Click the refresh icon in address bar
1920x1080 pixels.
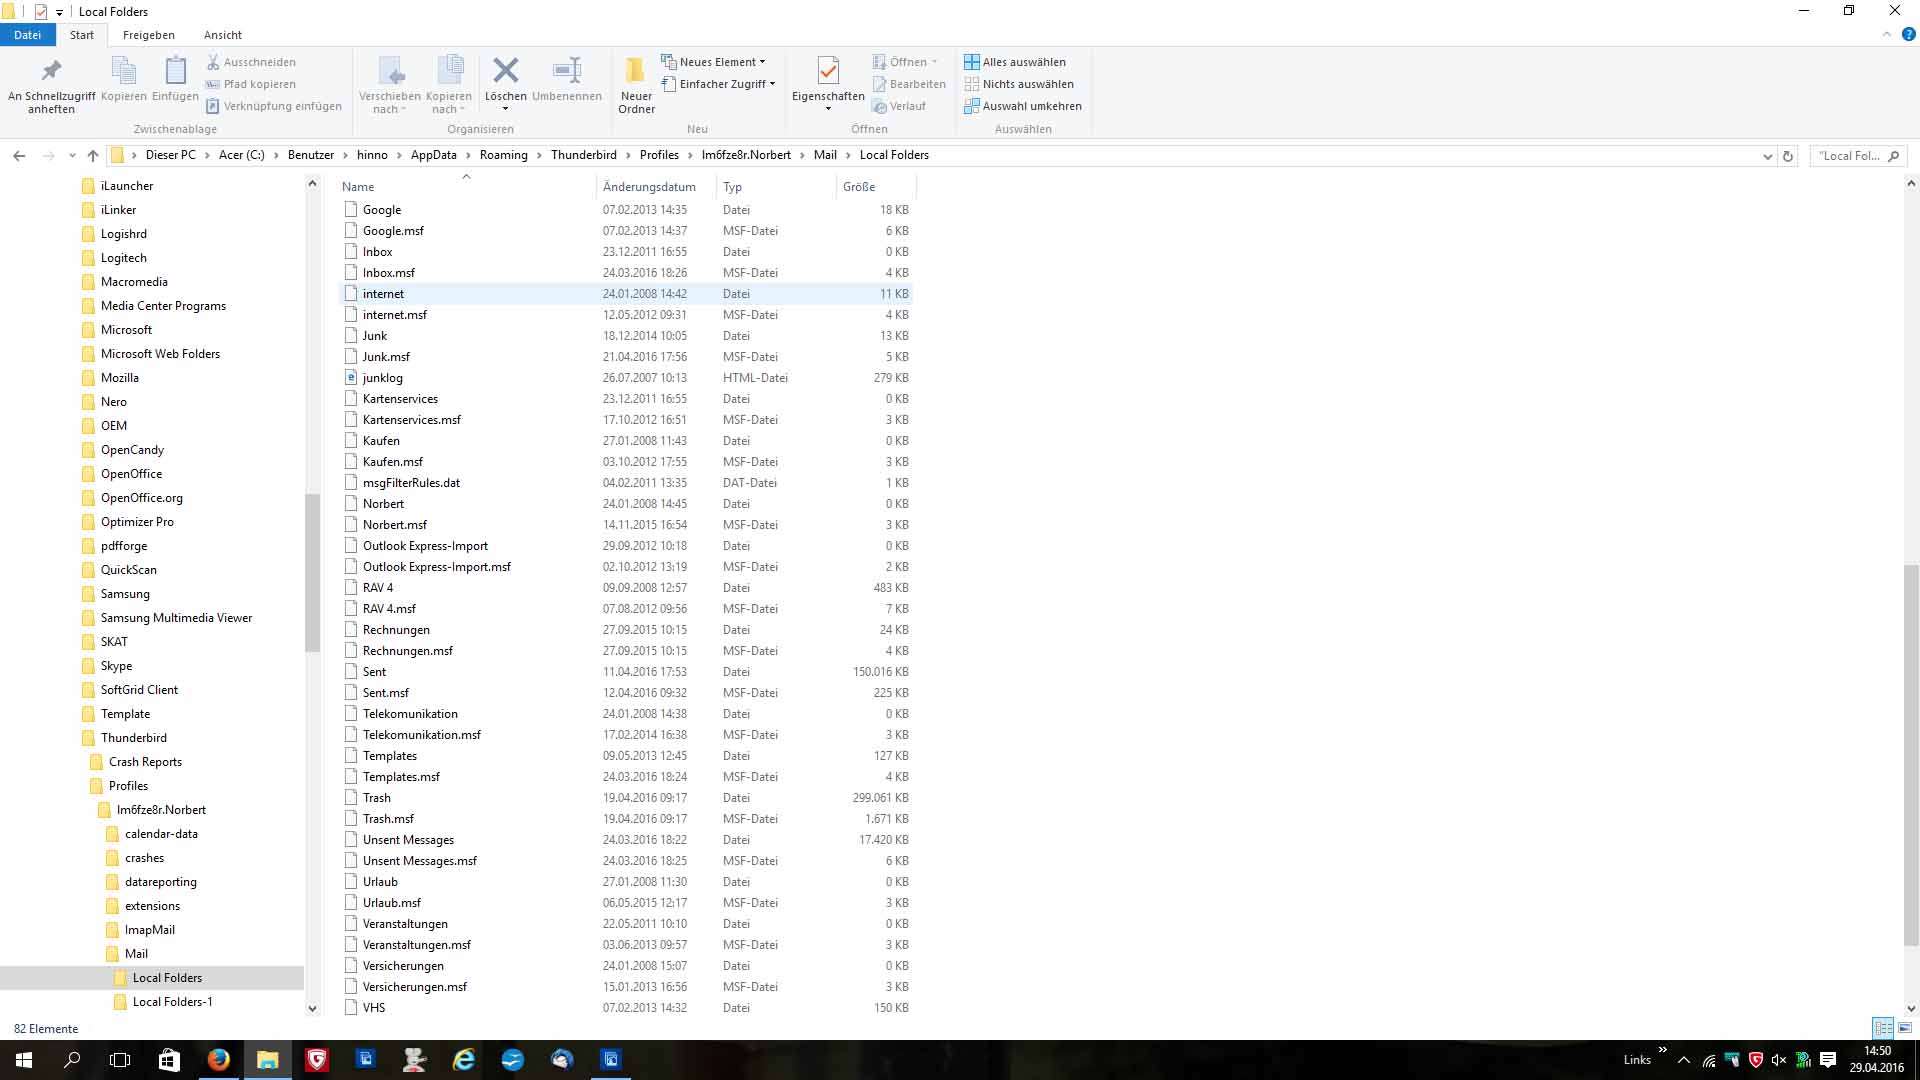1788,156
